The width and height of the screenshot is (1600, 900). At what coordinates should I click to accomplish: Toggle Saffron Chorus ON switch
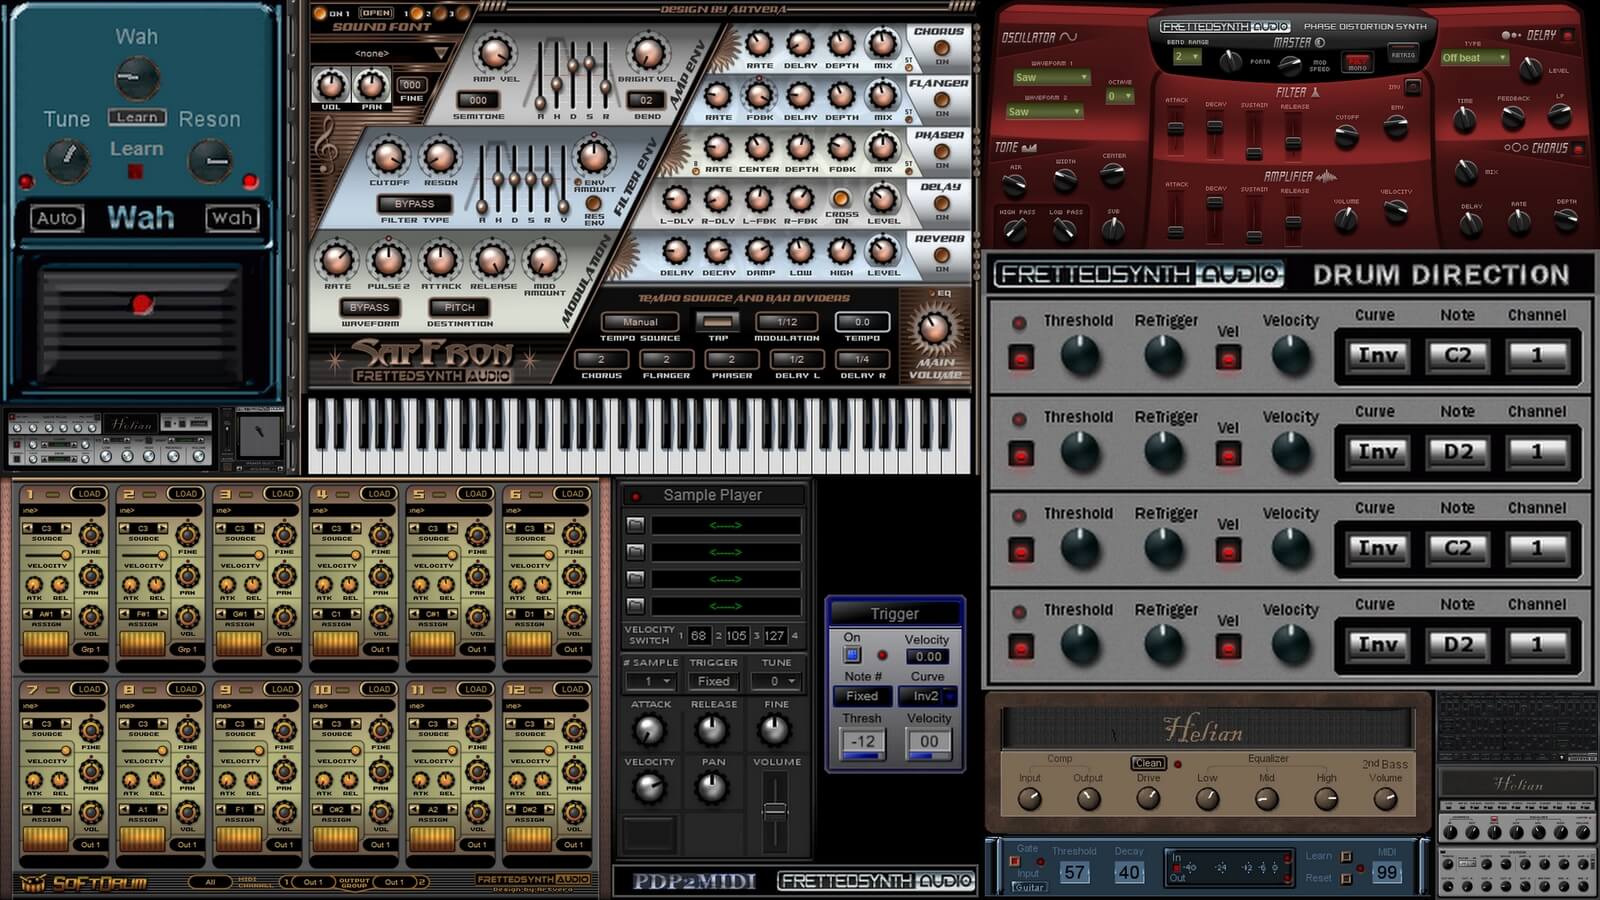coord(941,48)
